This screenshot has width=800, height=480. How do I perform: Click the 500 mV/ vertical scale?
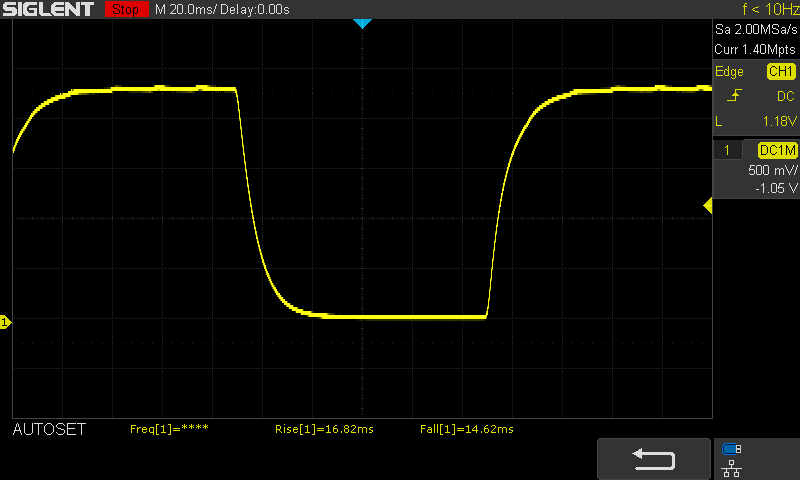point(772,170)
